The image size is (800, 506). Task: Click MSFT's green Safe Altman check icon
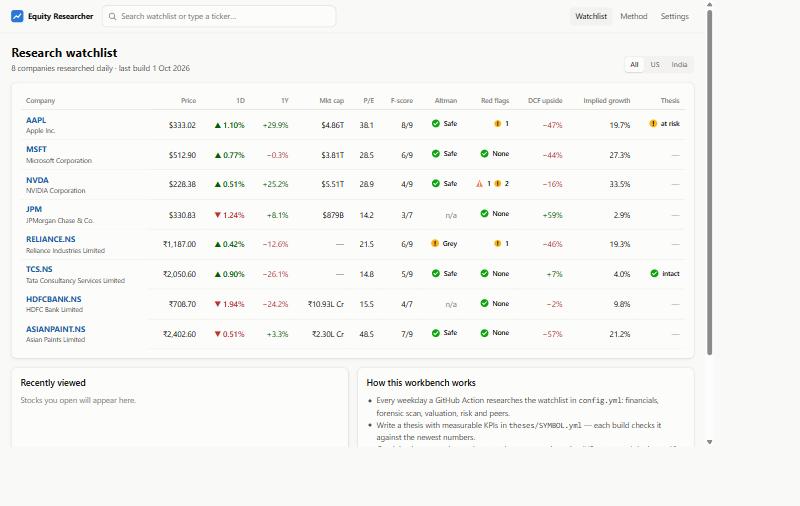tap(436, 154)
